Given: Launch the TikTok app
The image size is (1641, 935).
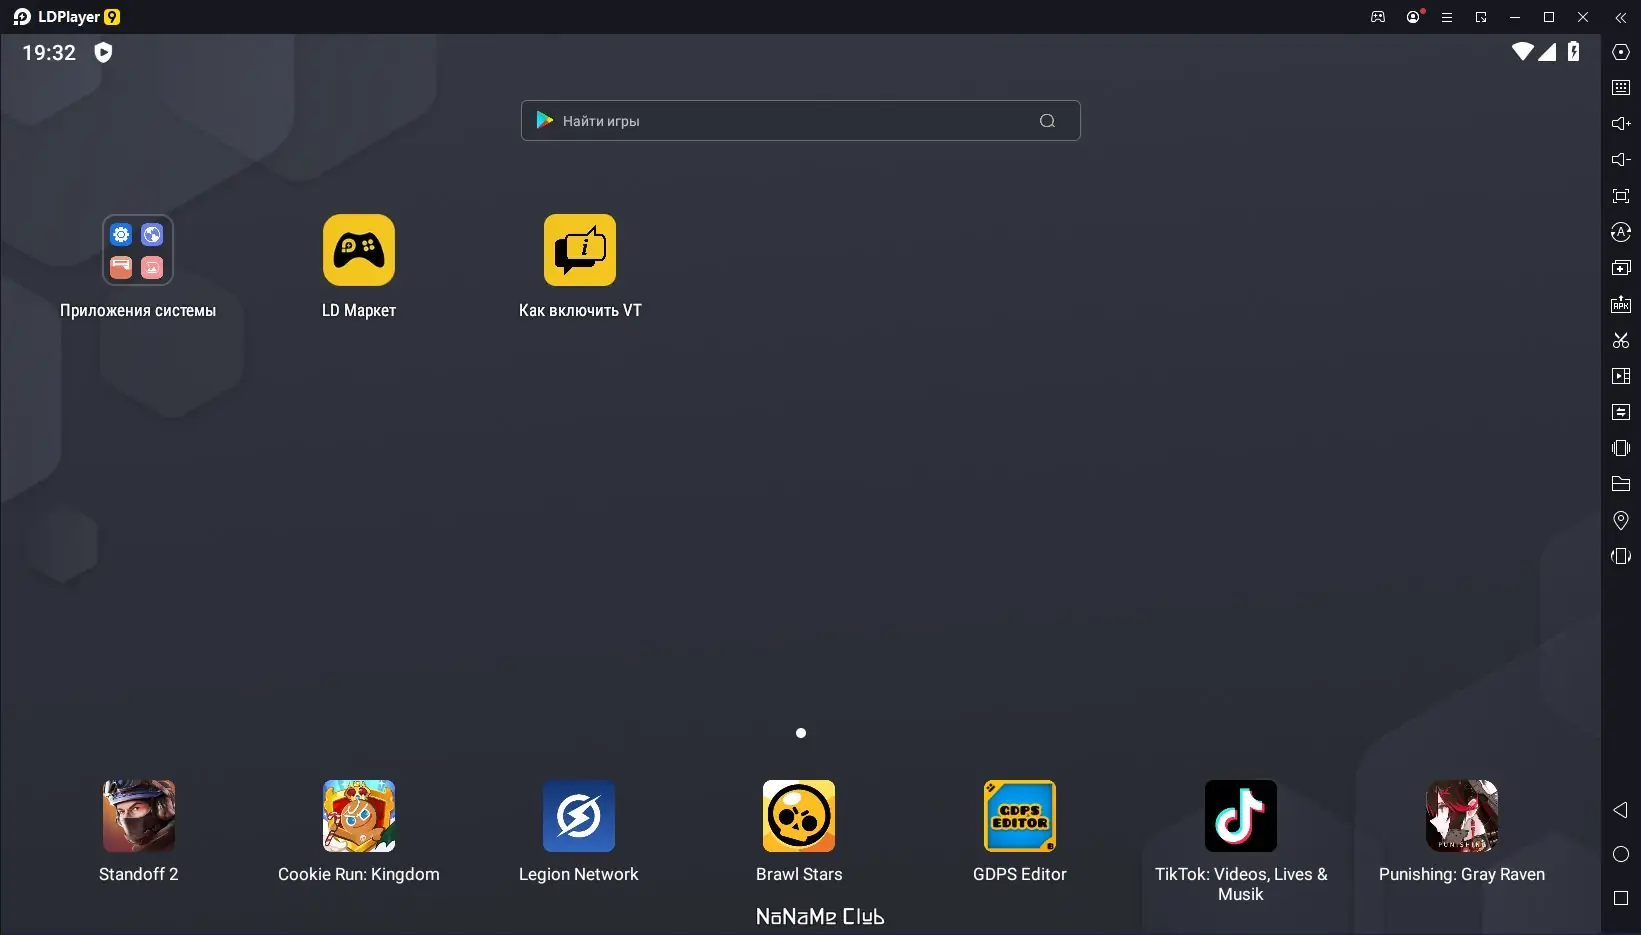Looking at the screenshot, I should [1241, 816].
